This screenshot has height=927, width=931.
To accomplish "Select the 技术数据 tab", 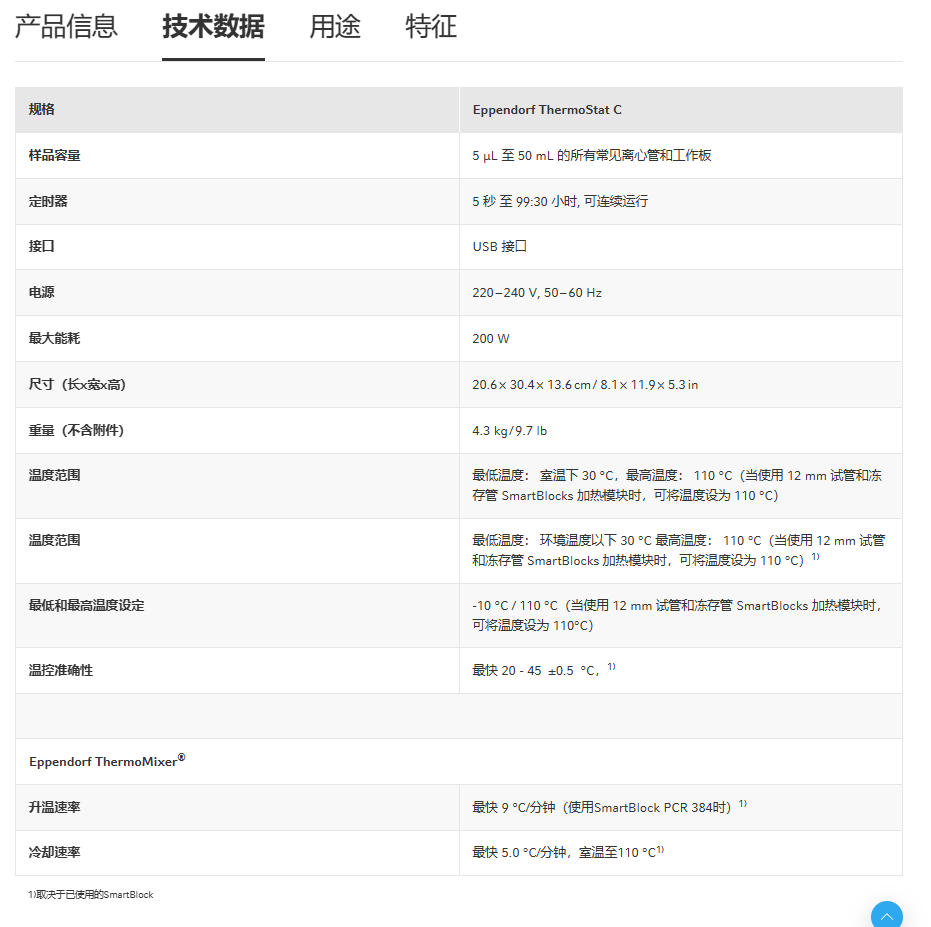I will coord(213,27).
